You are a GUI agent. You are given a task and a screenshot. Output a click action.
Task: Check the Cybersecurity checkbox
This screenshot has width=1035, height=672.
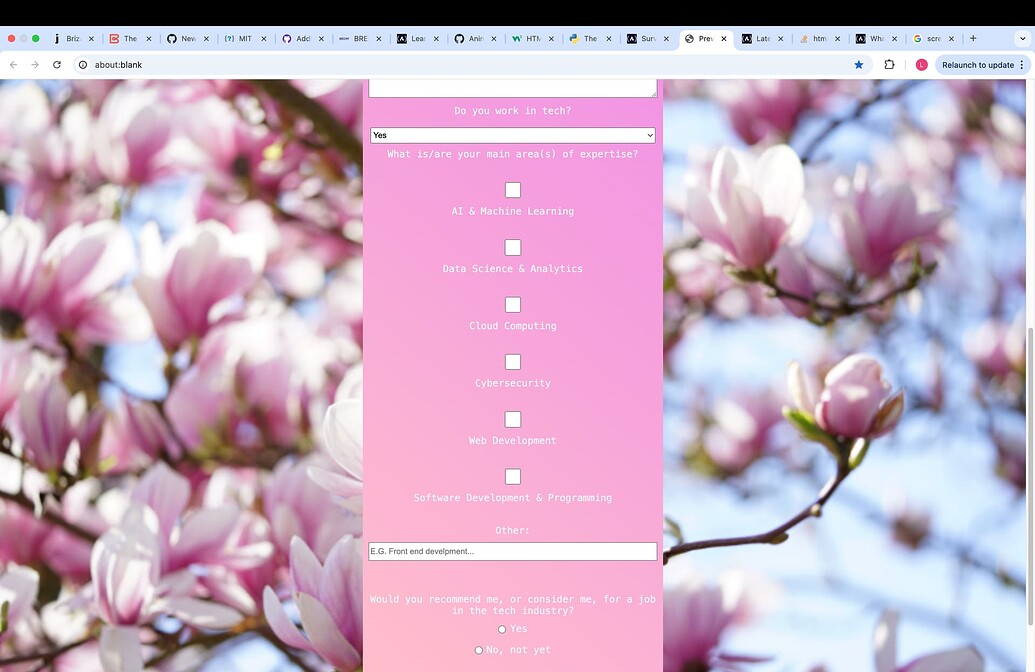pyautogui.click(x=513, y=361)
